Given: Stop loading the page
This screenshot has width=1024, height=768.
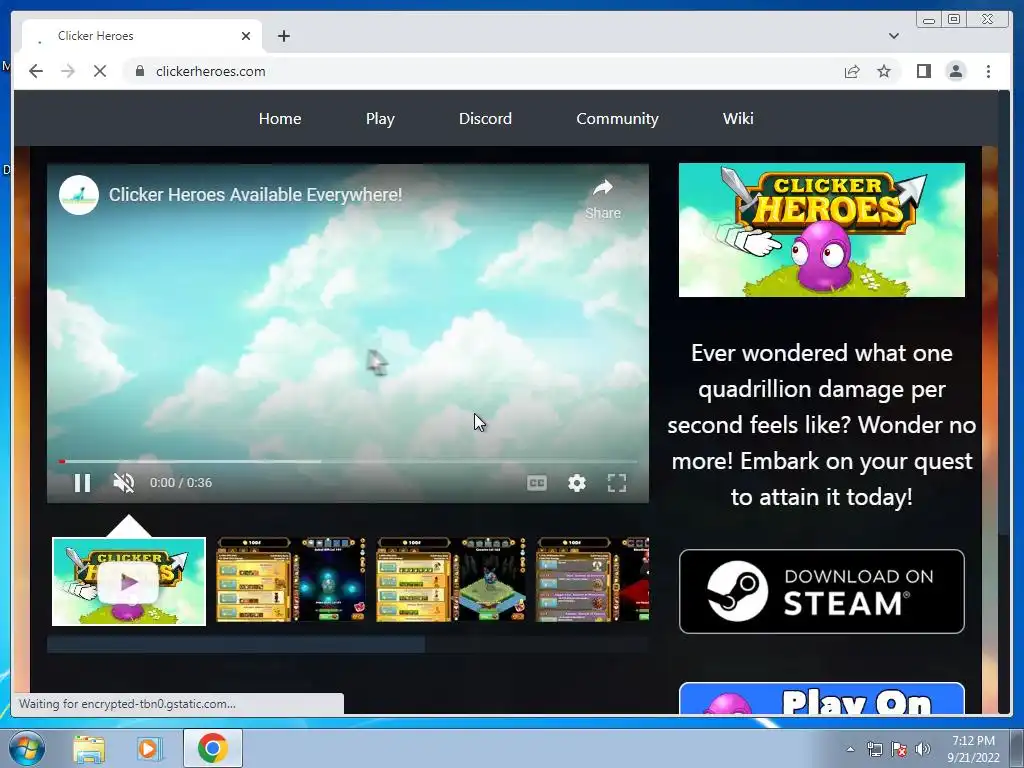Looking at the screenshot, I should (x=100, y=71).
